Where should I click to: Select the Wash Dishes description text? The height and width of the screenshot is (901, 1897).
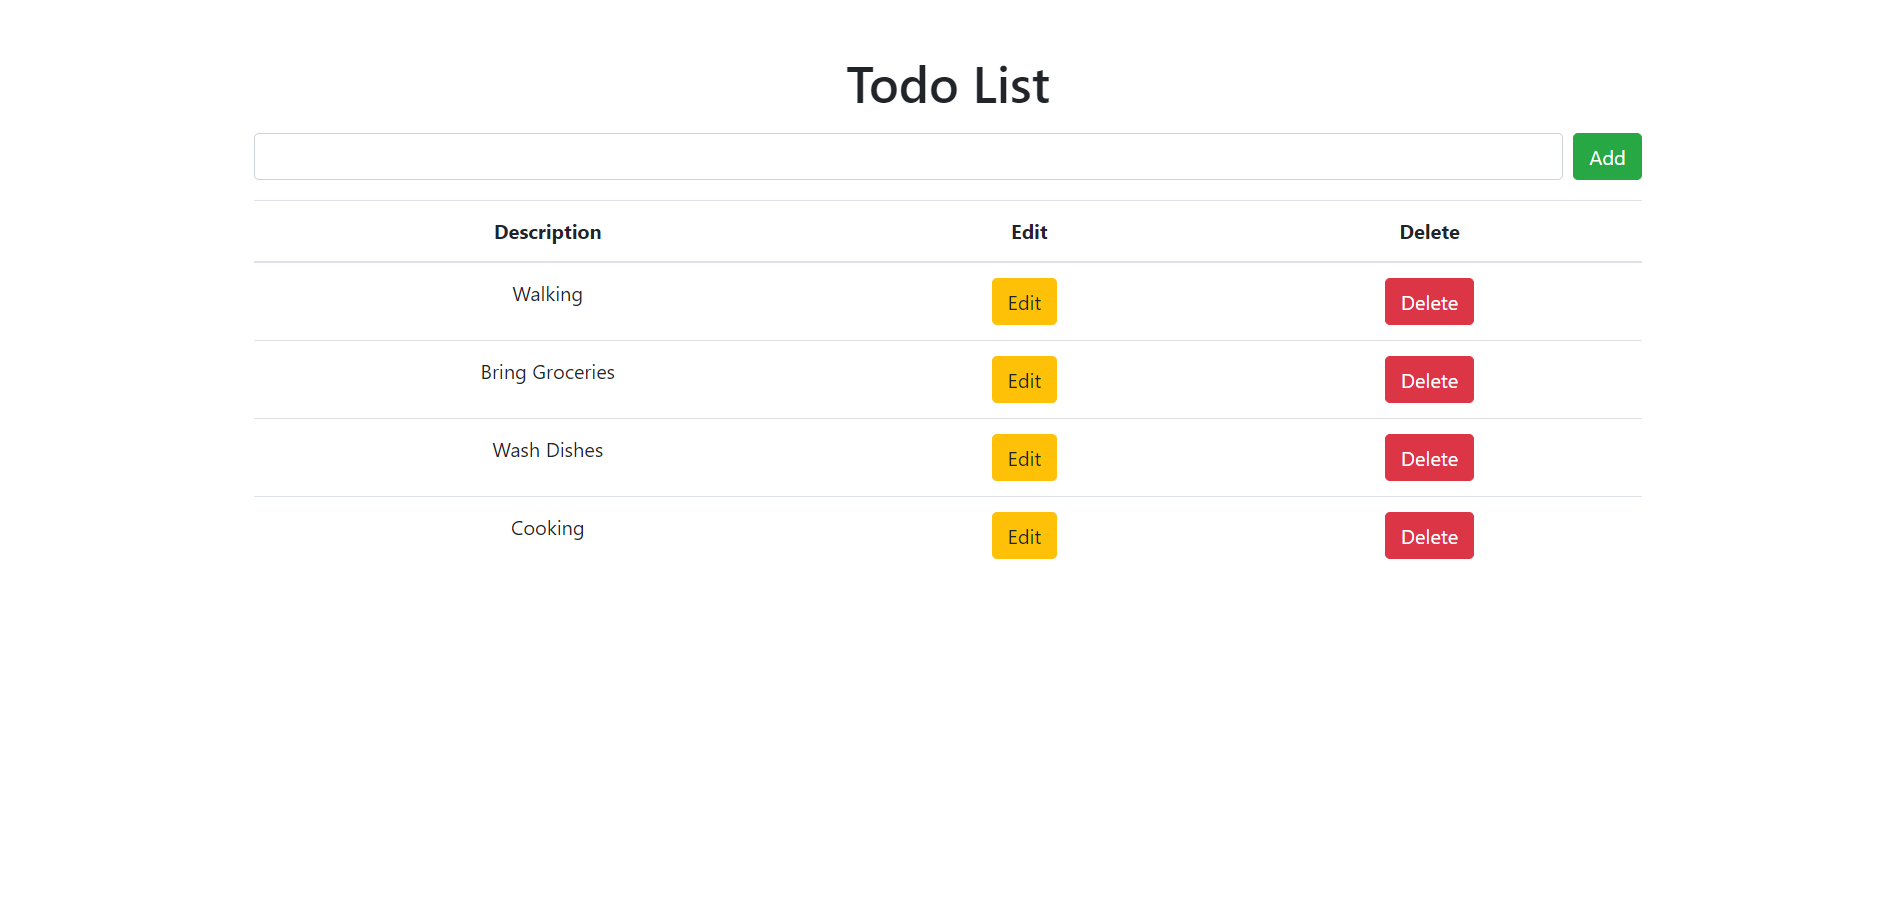[547, 450]
